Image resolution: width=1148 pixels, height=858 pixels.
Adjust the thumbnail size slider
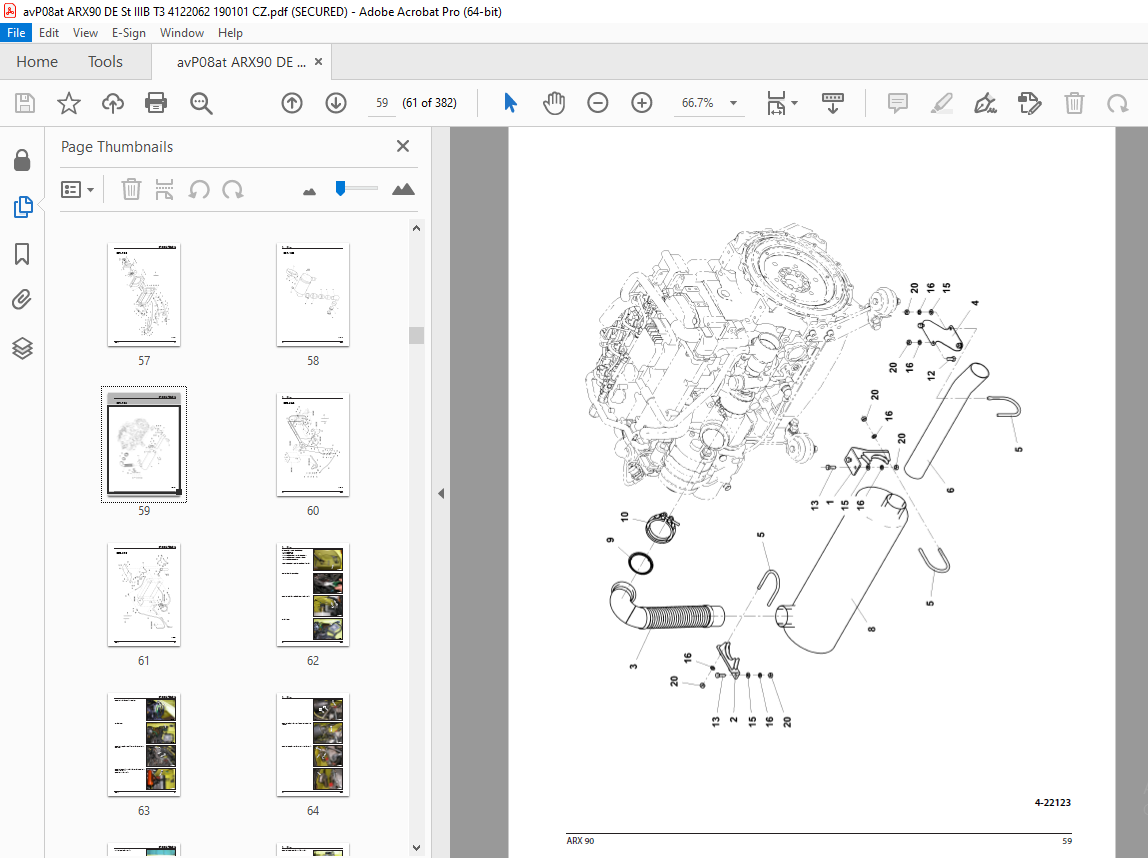click(340, 189)
